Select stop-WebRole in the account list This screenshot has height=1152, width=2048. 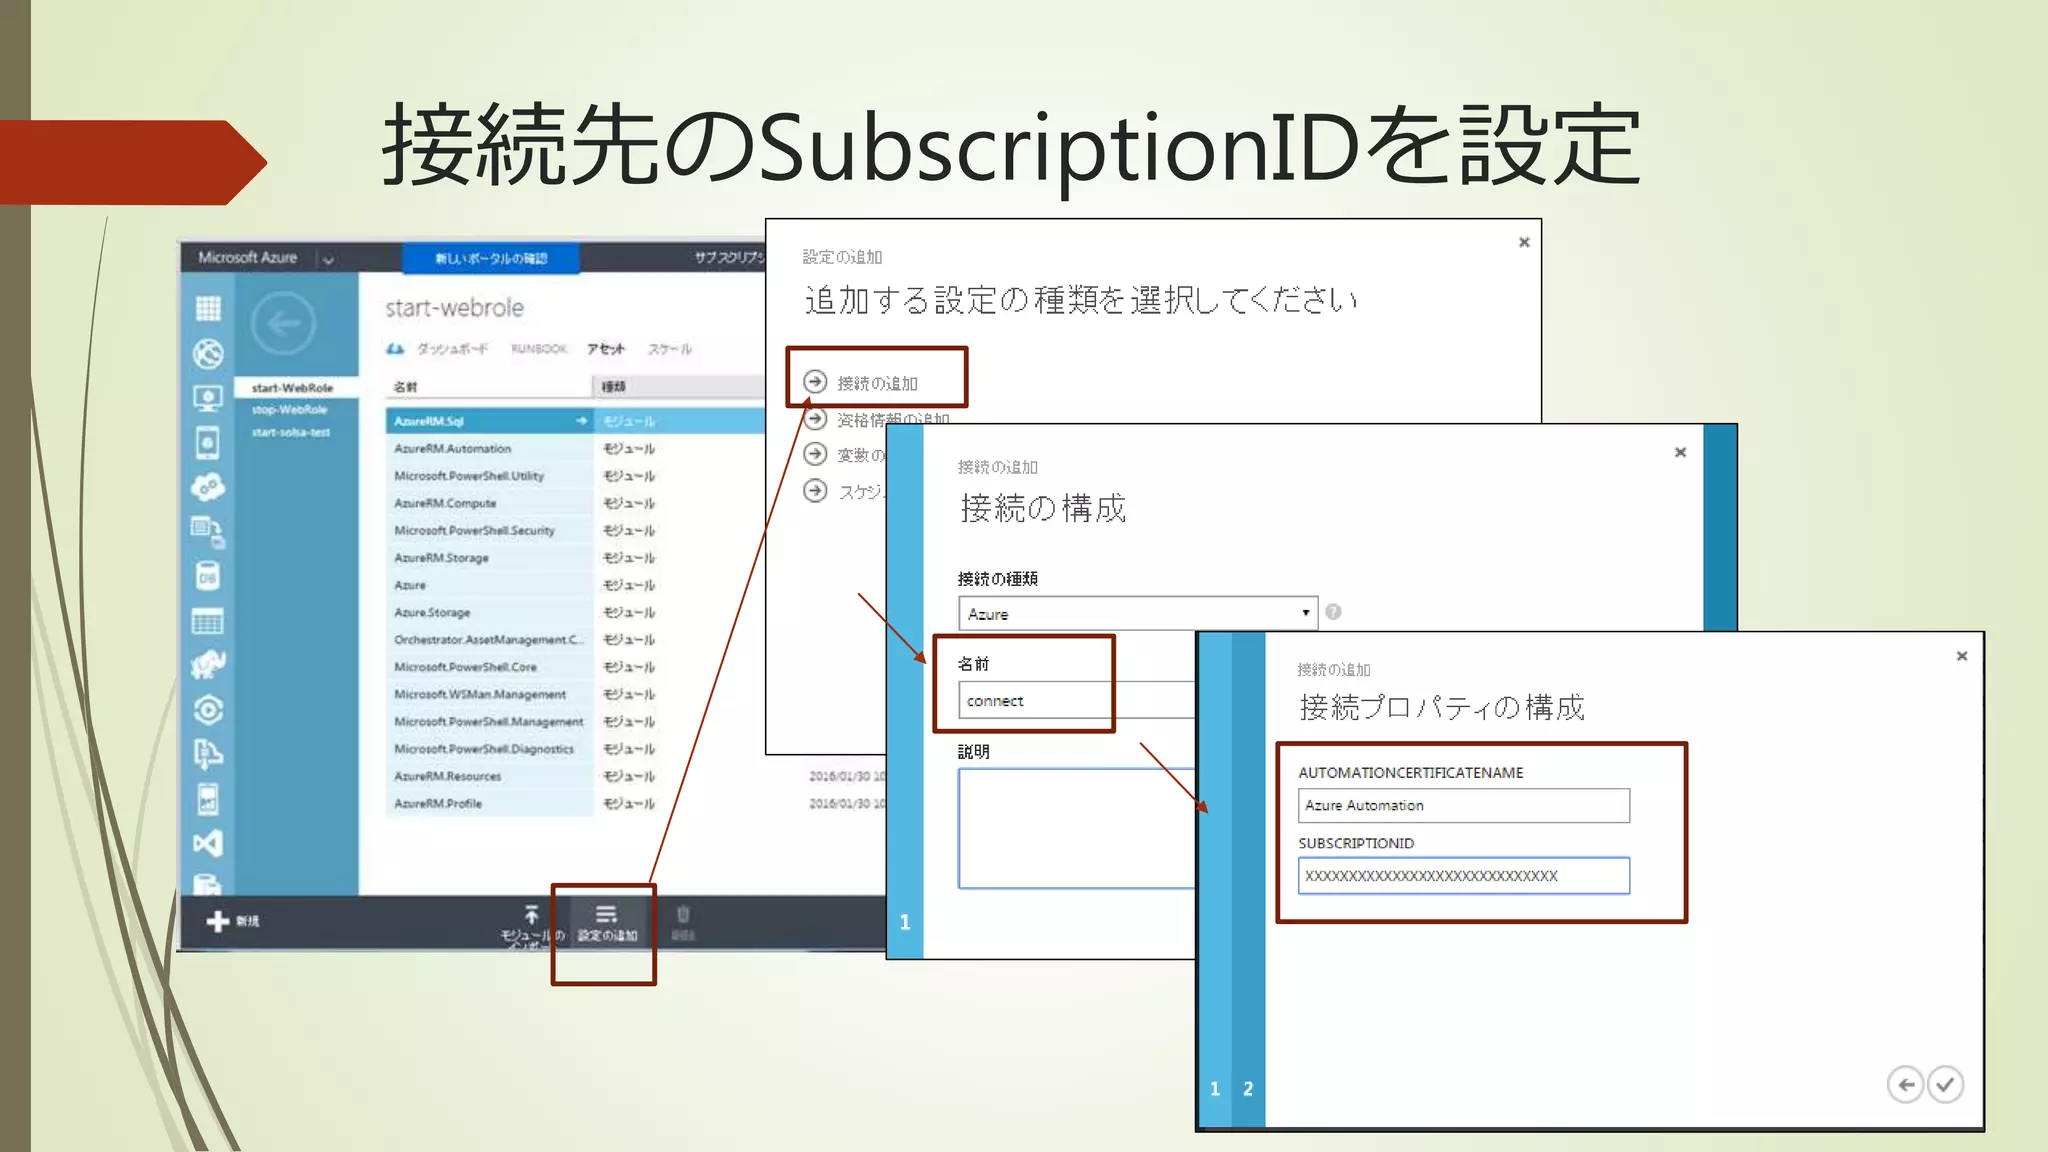[x=290, y=410]
